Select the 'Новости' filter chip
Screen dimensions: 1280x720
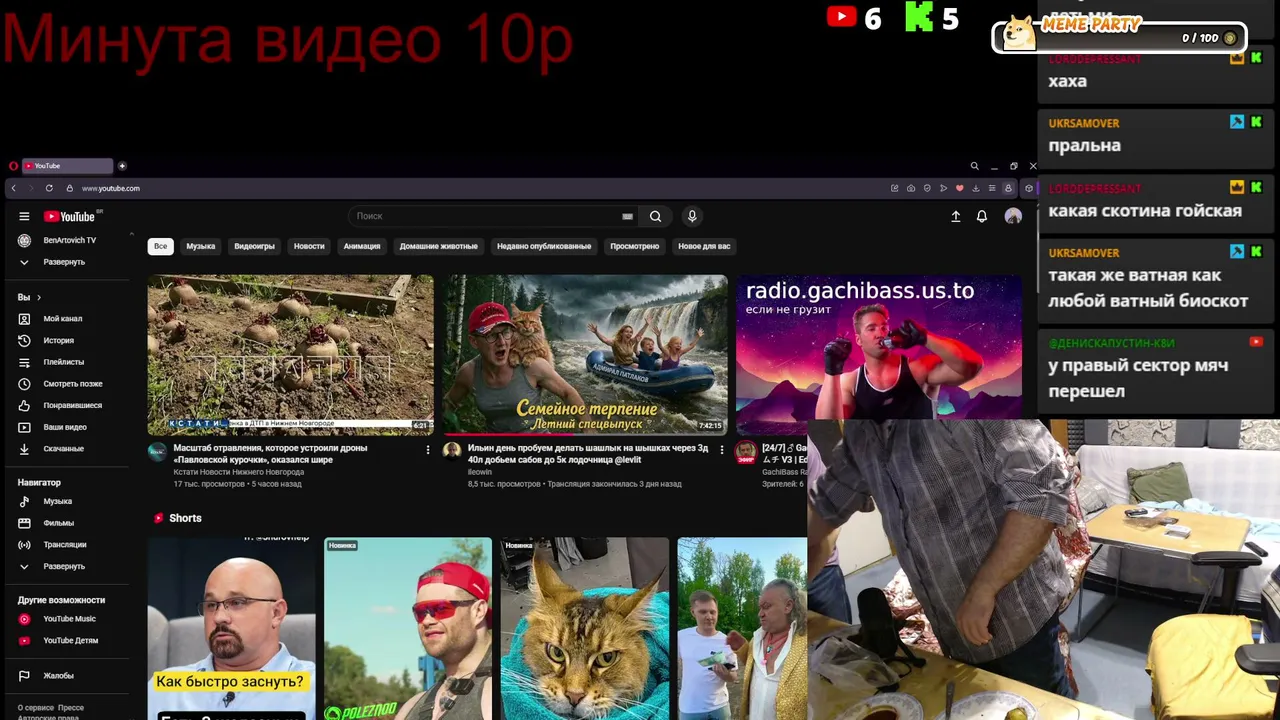pyautogui.click(x=309, y=246)
